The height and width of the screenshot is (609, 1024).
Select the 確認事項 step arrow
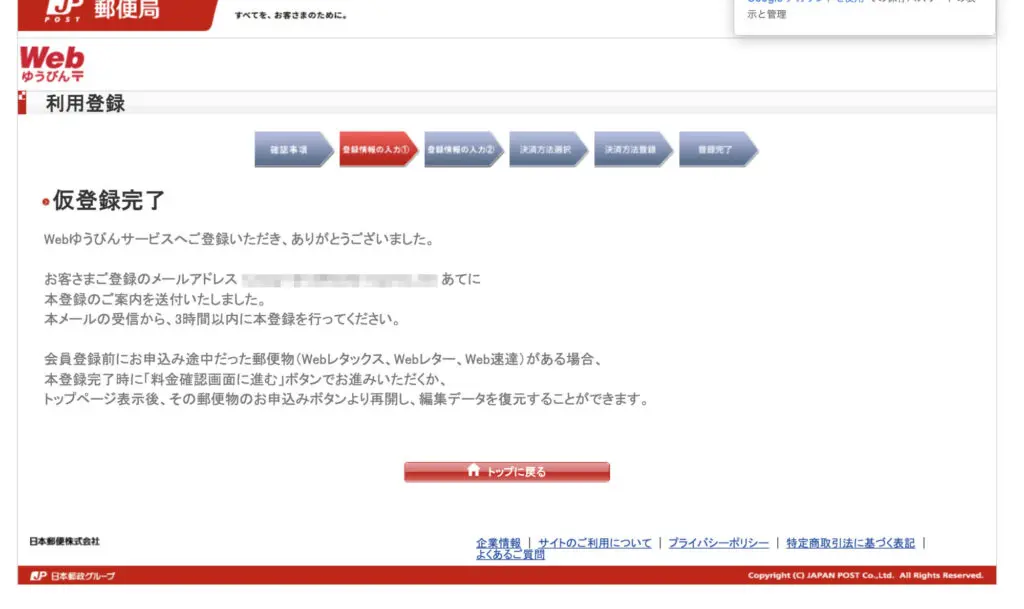pos(291,149)
